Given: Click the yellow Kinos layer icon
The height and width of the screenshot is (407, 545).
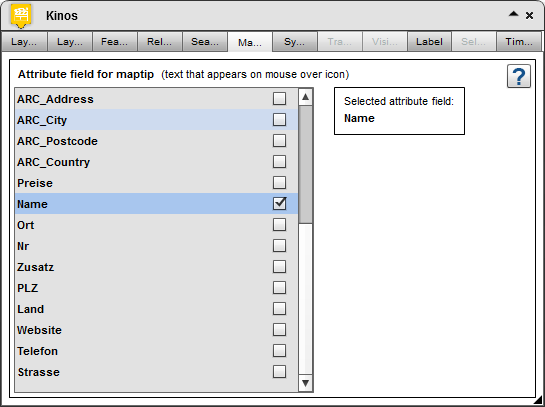Looking at the screenshot, I should pos(21,16).
